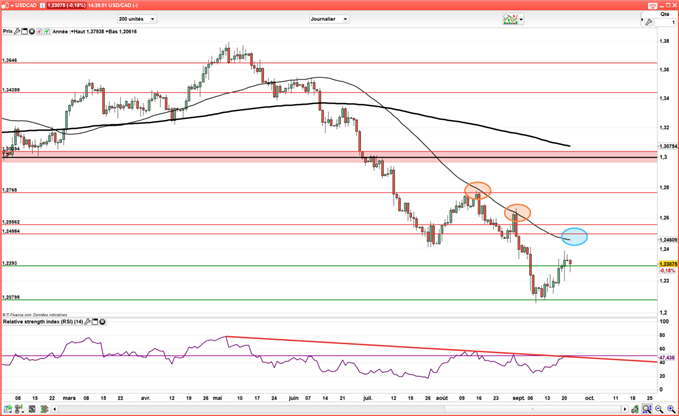This screenshot has height=416, width=679.
Task: Click the first bottom-left chart tool icon
Action: (8, 409)
